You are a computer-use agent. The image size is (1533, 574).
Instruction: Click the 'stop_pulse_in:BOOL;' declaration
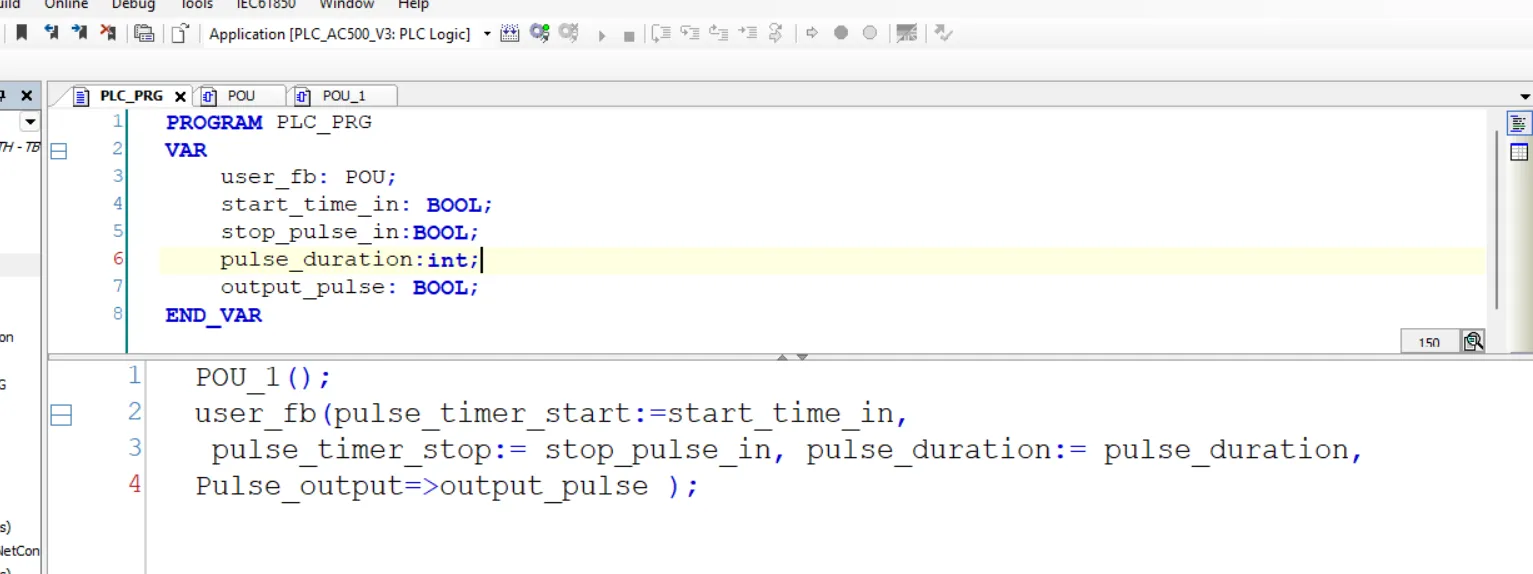click(x=350, y=233)
